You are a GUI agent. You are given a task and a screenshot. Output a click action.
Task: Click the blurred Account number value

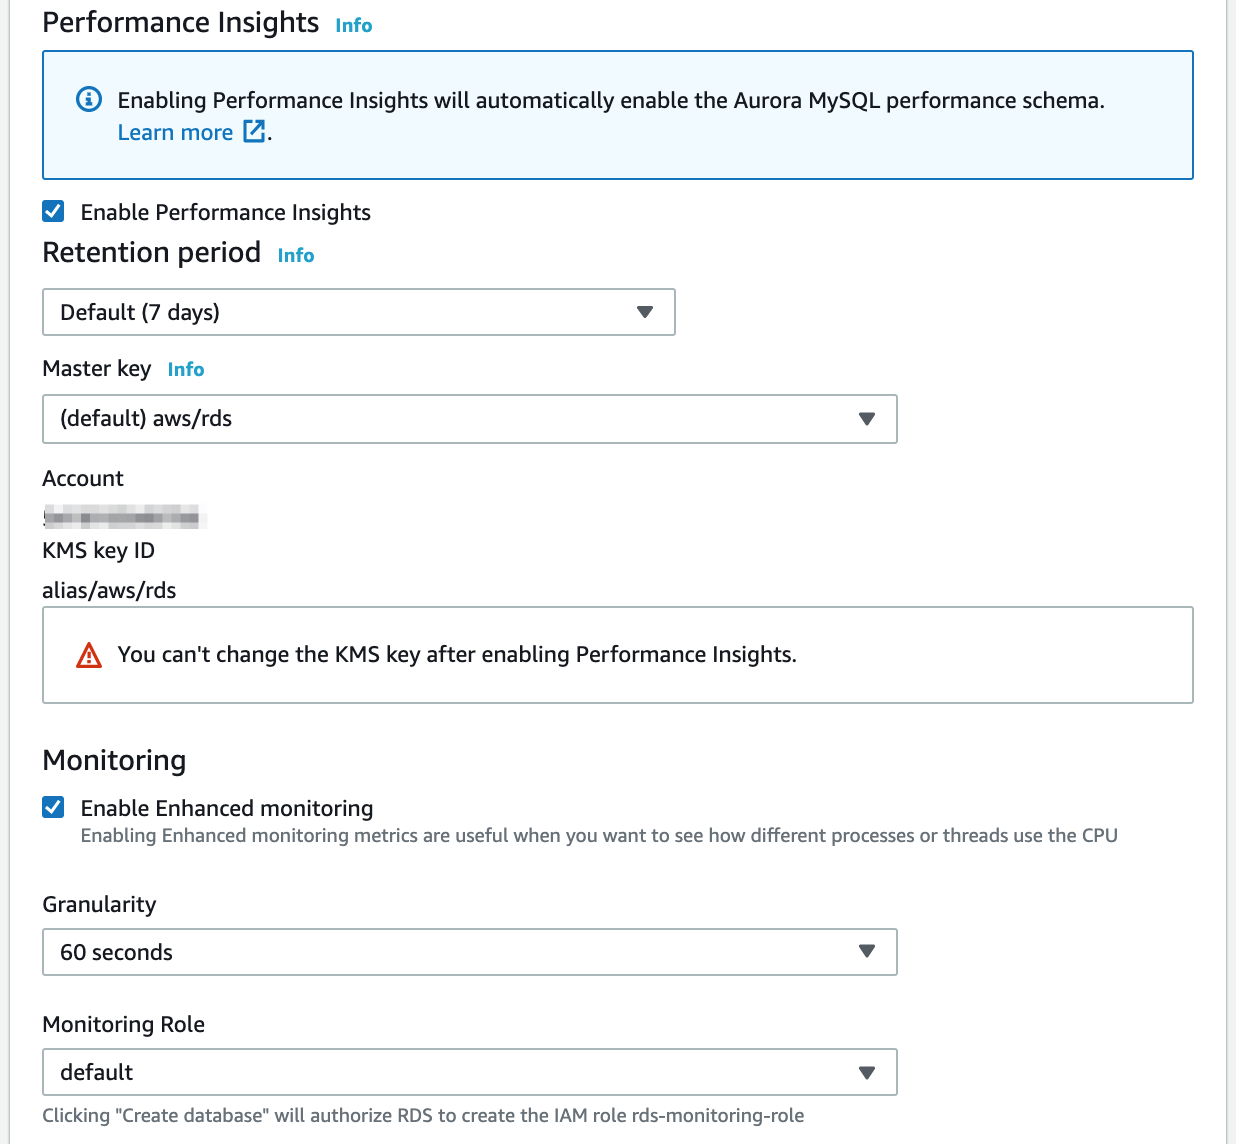click(x=121, y=517)
